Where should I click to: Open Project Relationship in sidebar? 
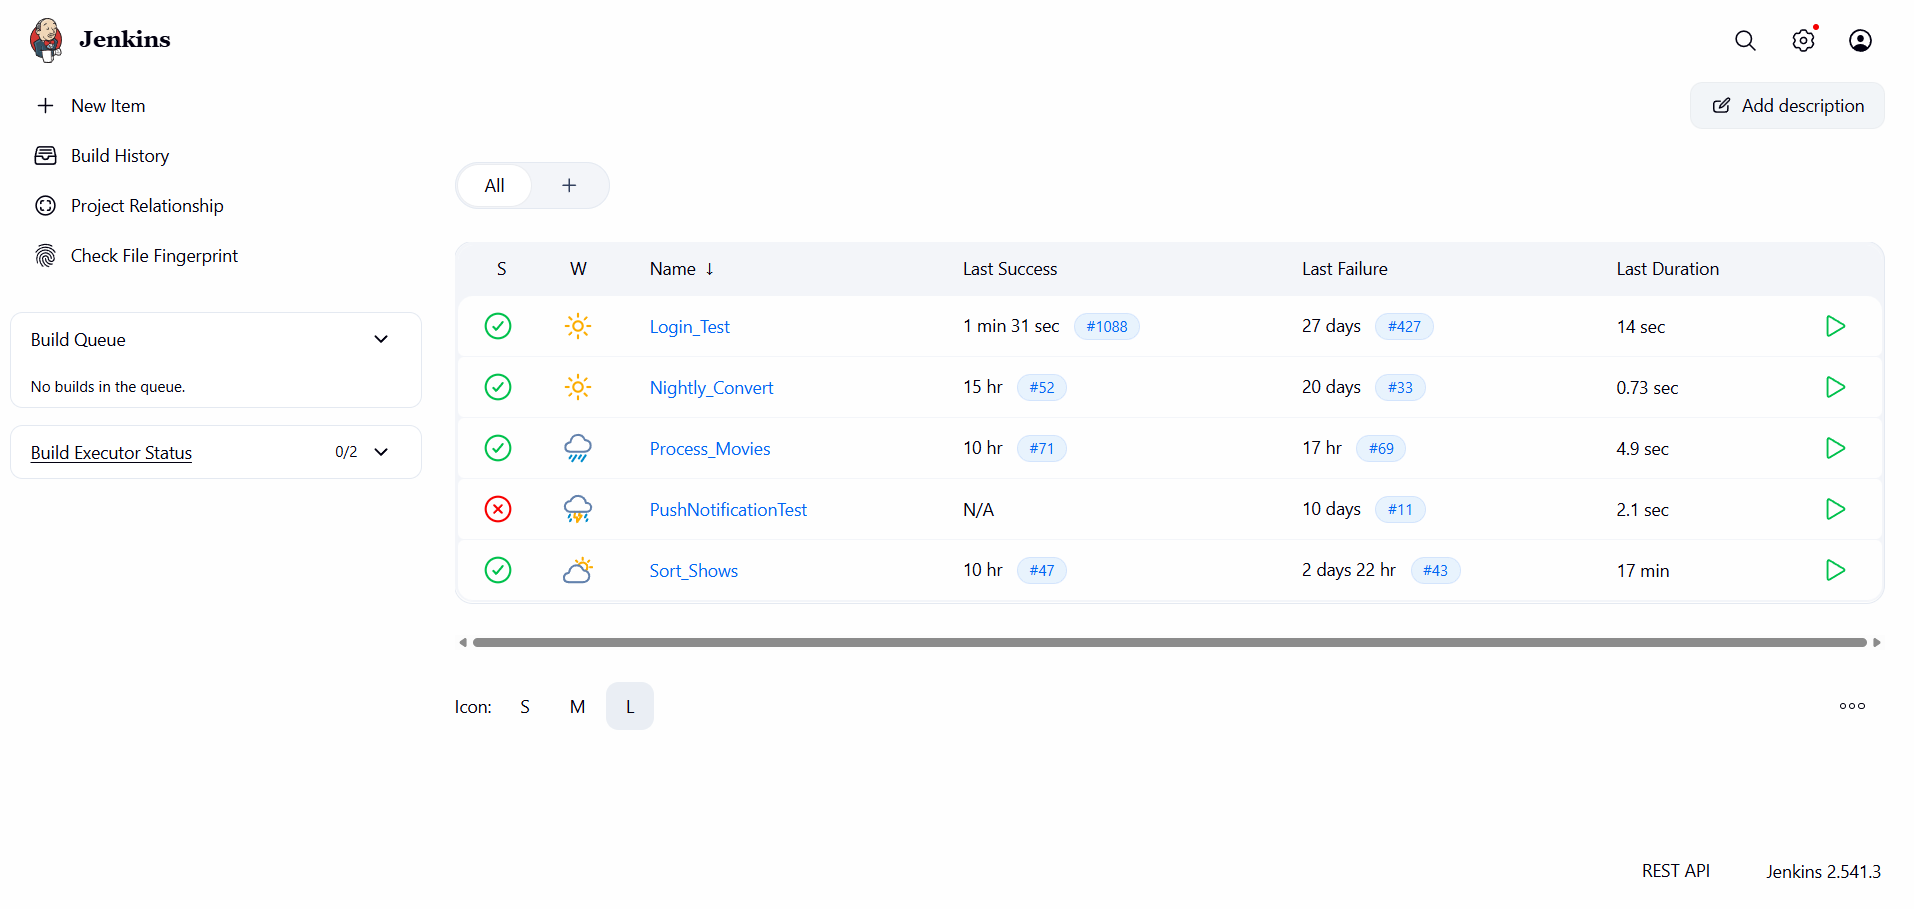point(147,206)
